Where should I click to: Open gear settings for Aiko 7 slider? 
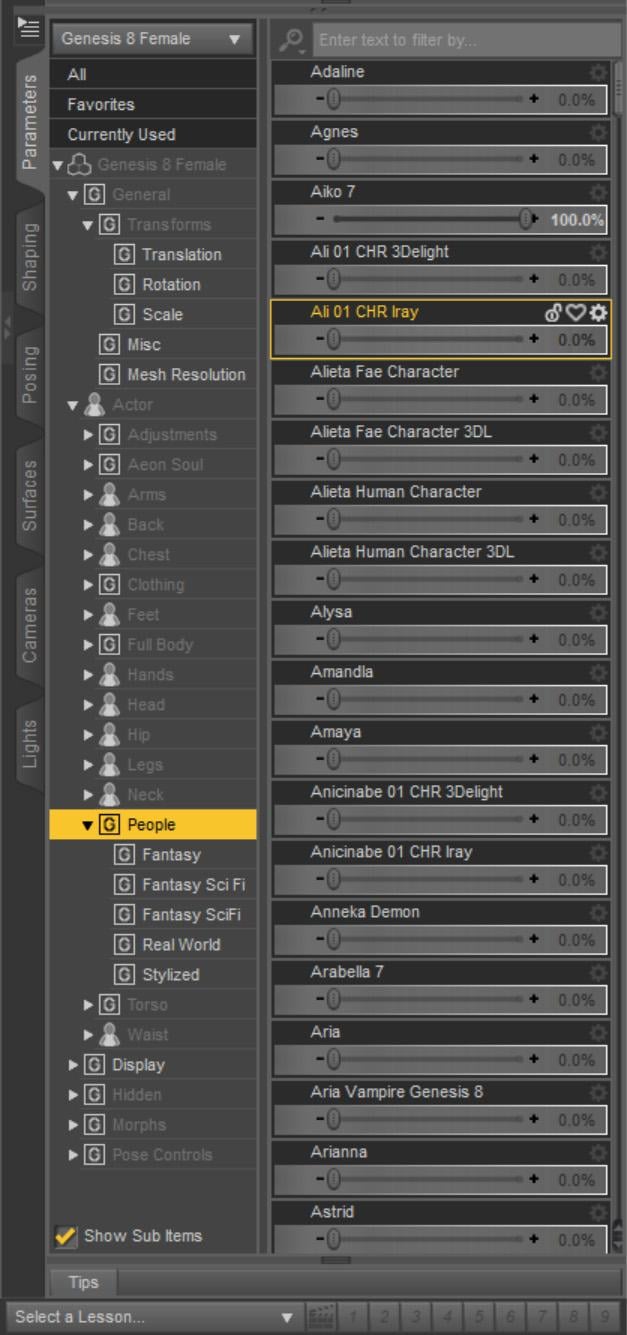(x=598, y=193)
